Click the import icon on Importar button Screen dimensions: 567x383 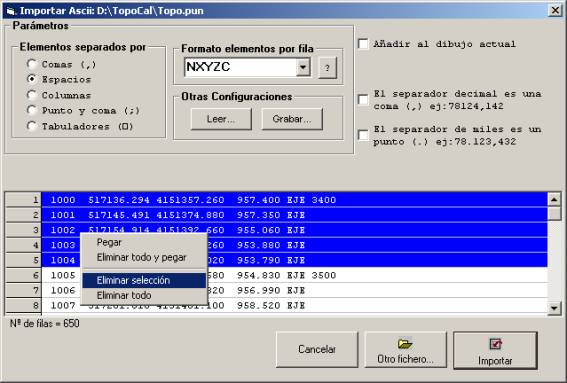pos(495,344)
